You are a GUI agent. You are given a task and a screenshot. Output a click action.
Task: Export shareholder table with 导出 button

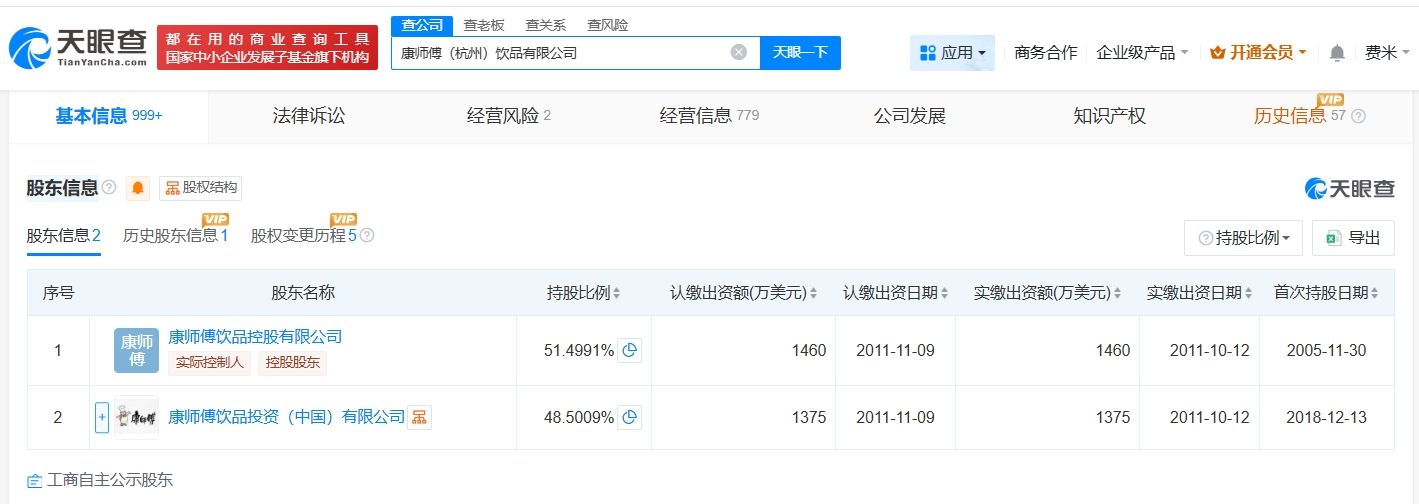click(x=1353, y=238)
